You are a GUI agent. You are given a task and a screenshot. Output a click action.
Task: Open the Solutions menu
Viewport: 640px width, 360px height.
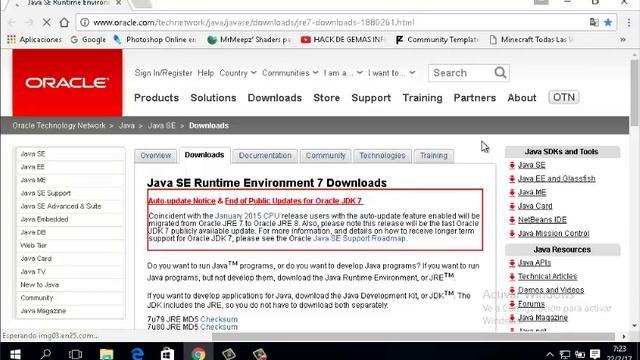pos(213,98)
